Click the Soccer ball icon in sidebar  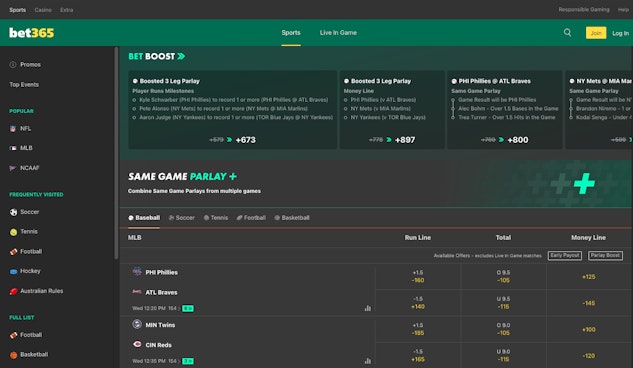(13, 212)
